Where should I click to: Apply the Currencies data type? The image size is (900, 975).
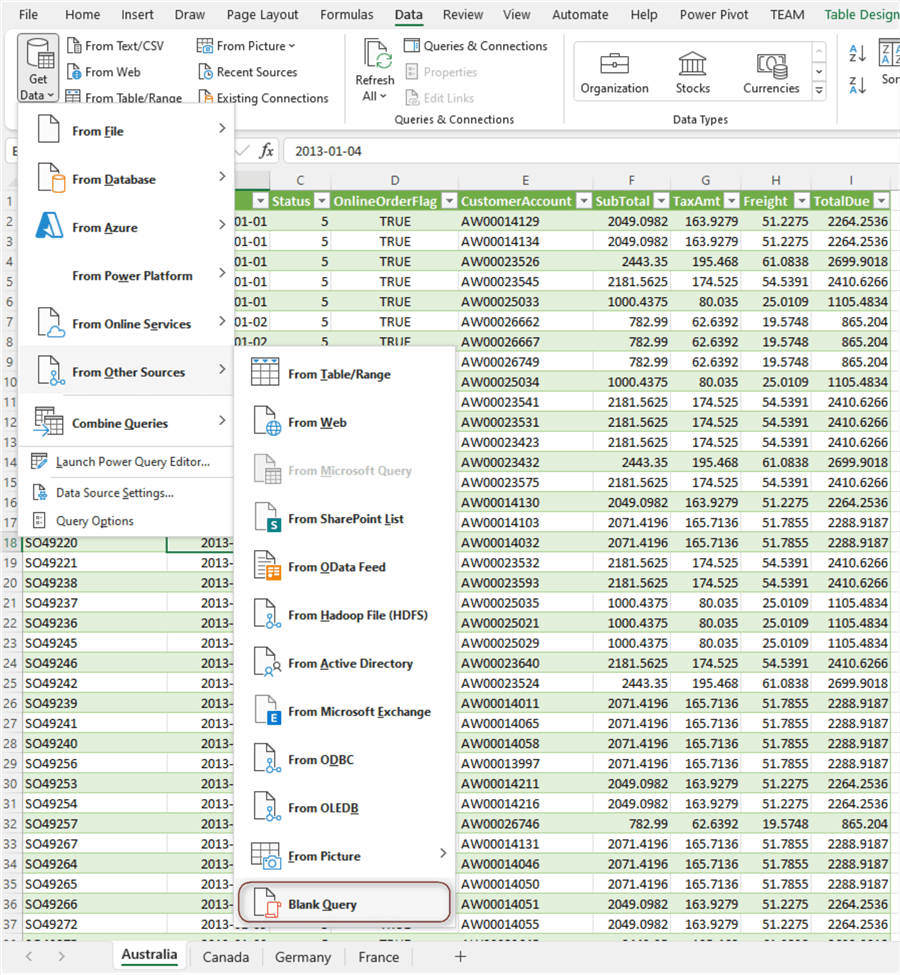(x=770, y=70)
